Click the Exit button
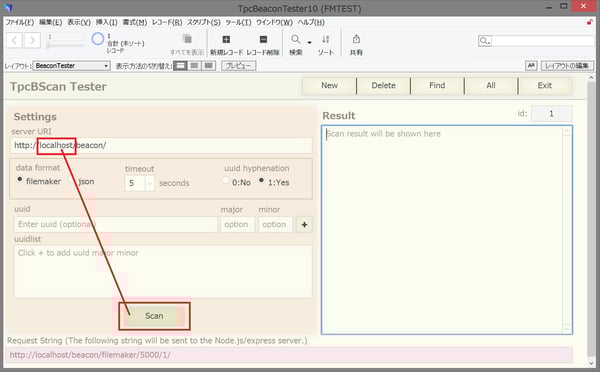Viewport: 600px width, 372px height. (x=545, y=85)
